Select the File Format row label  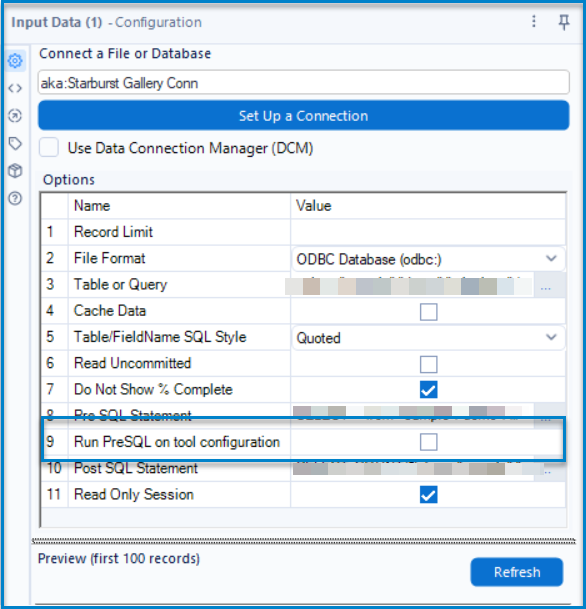point(110,258)
